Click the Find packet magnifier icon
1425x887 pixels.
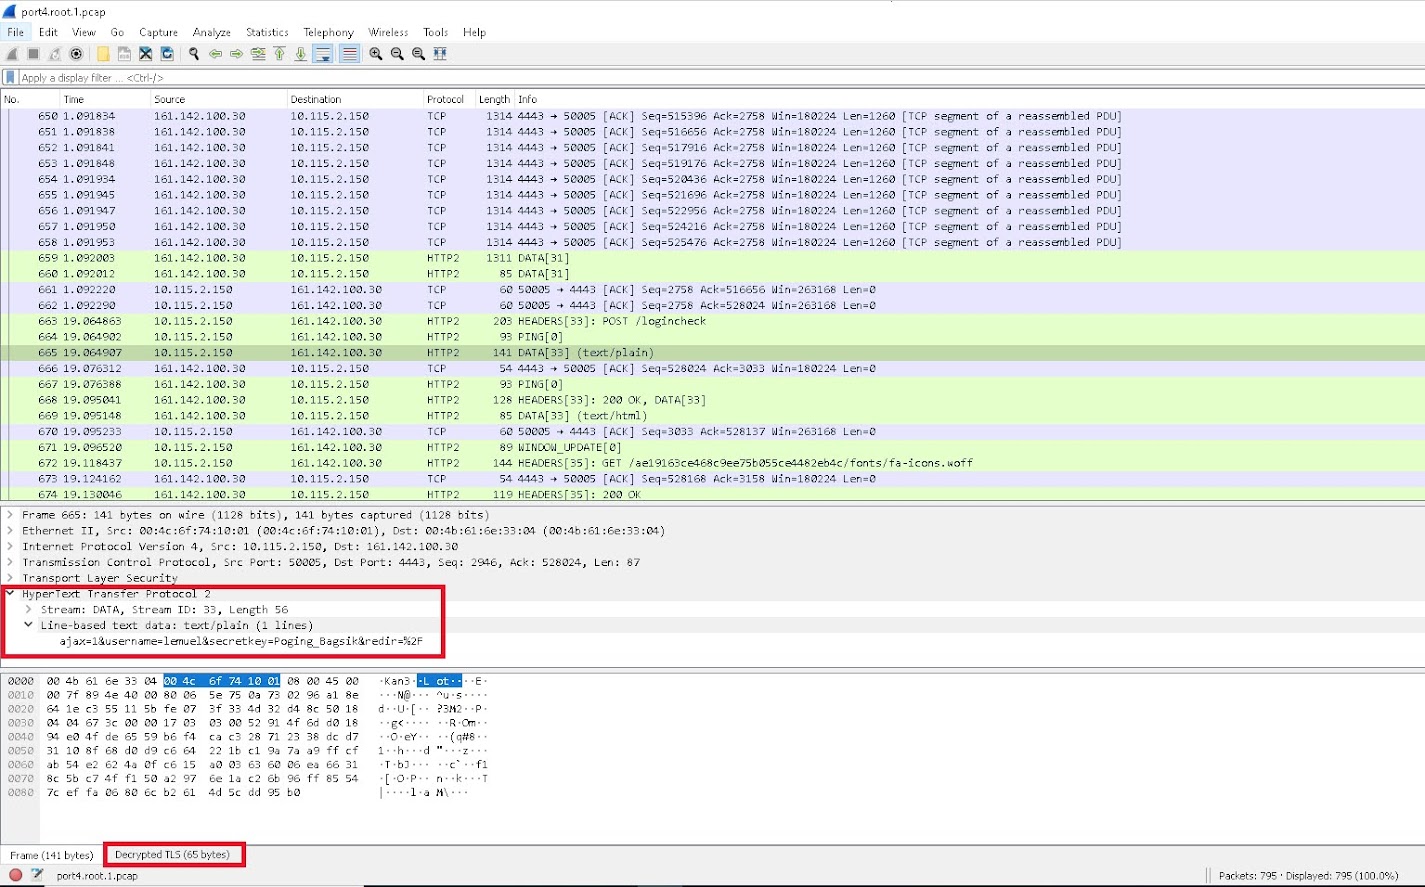click(194, 54)
